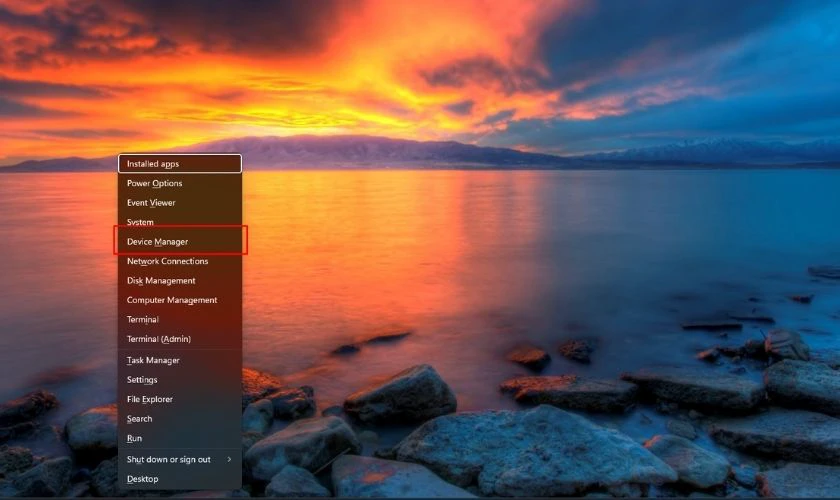Screen dimensions: 840x500
Task: Select the Search entry
Action: tap(179, 419)
